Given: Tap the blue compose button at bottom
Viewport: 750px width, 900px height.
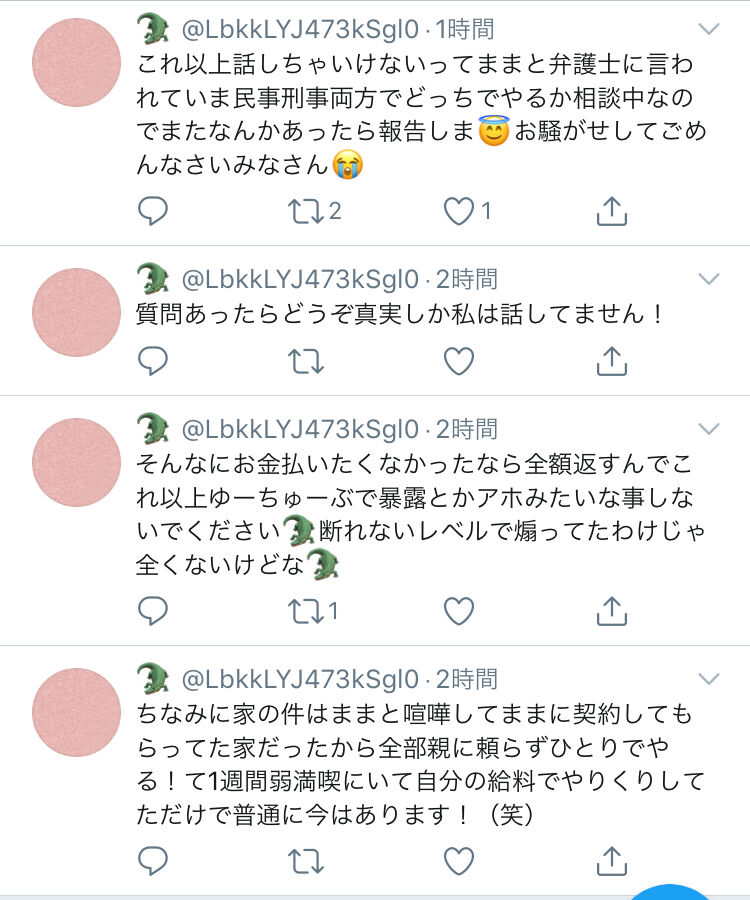Looking at the screenshot, I should click(671, 892).
